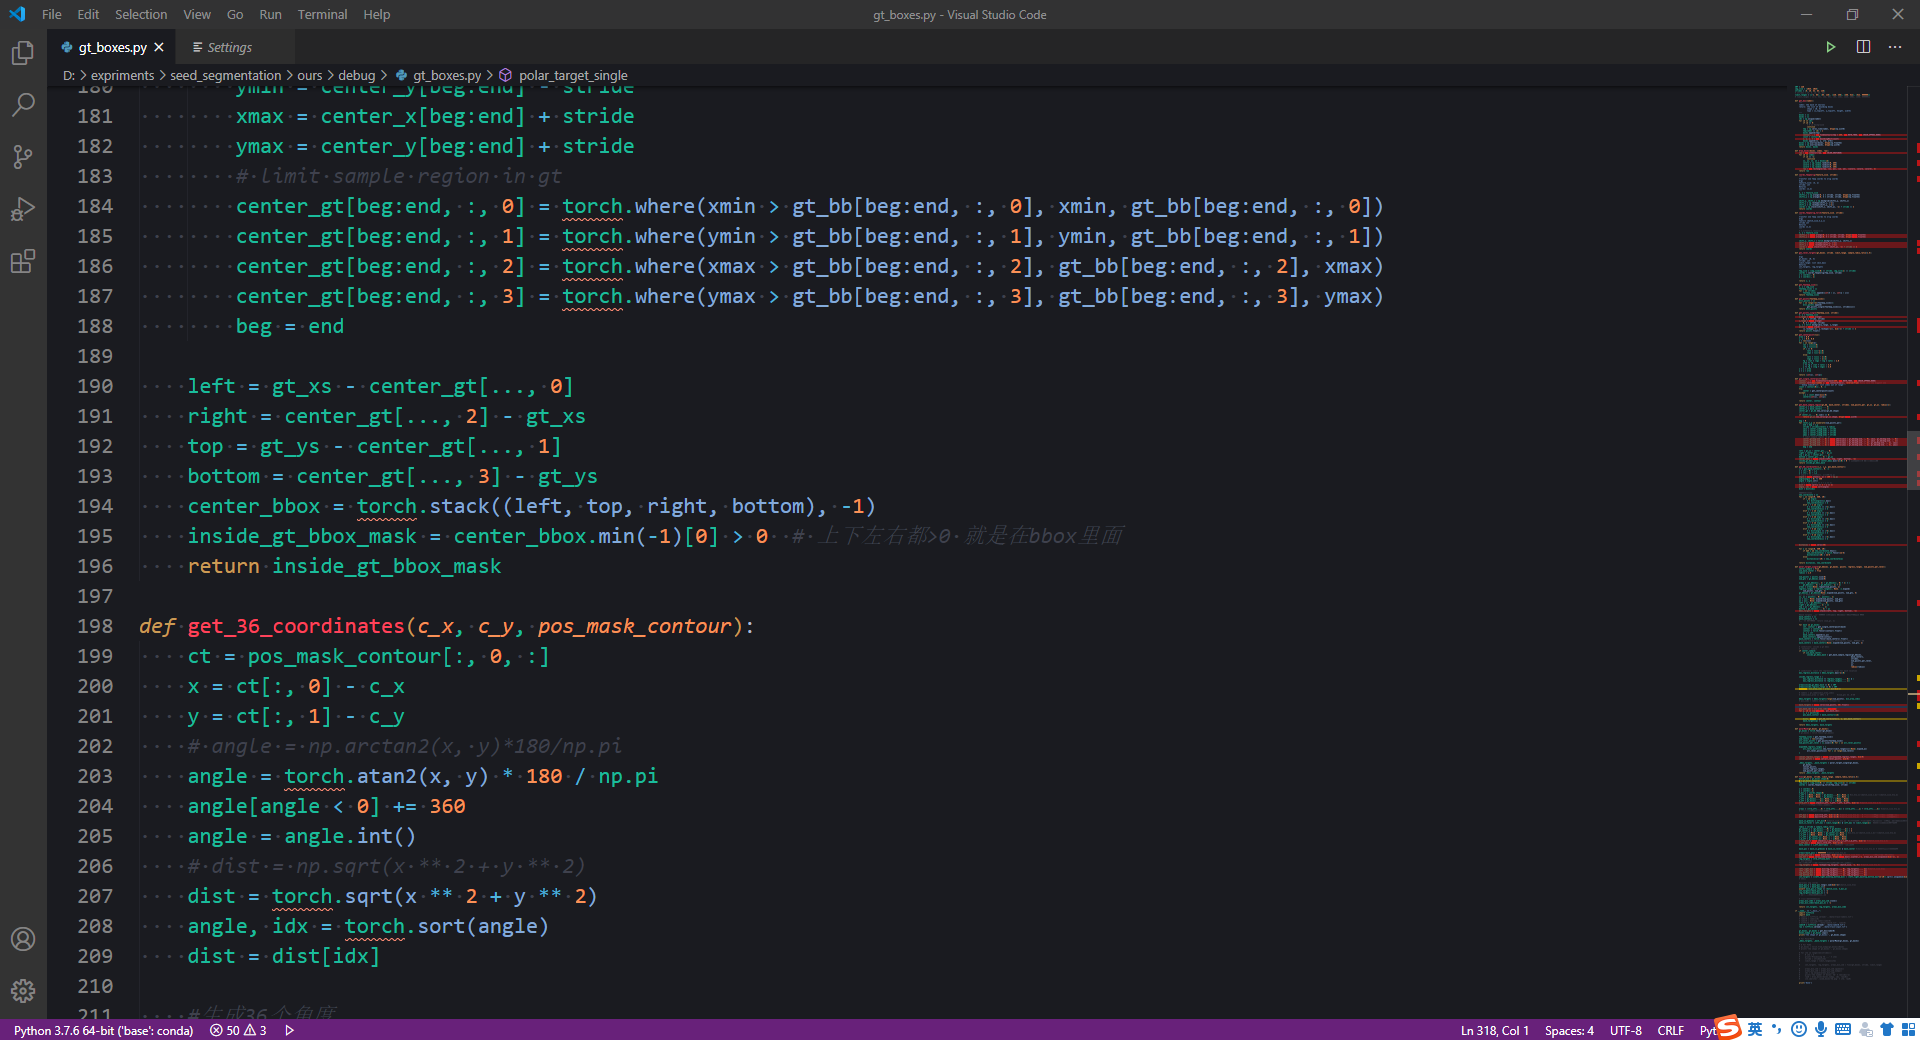Open the Manage gear icon
1920x1040 pixels.
tap(22, 991)
